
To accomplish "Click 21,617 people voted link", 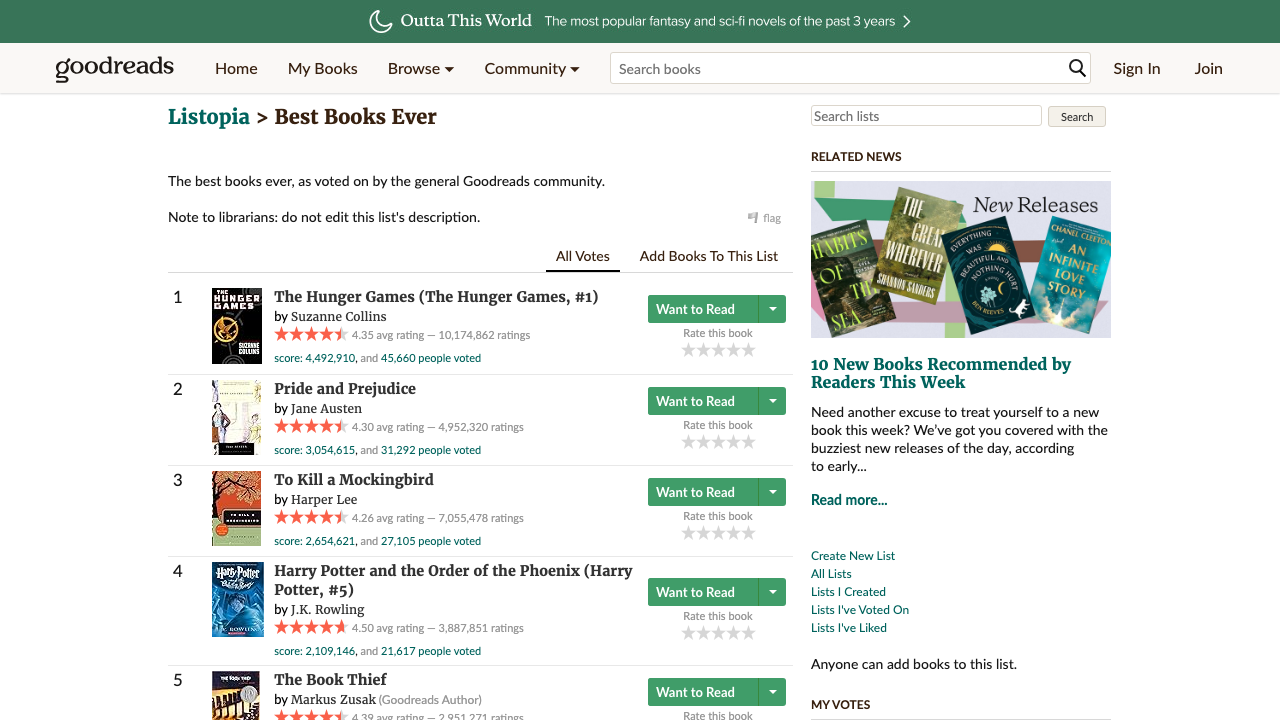I will tap(431, 651).
